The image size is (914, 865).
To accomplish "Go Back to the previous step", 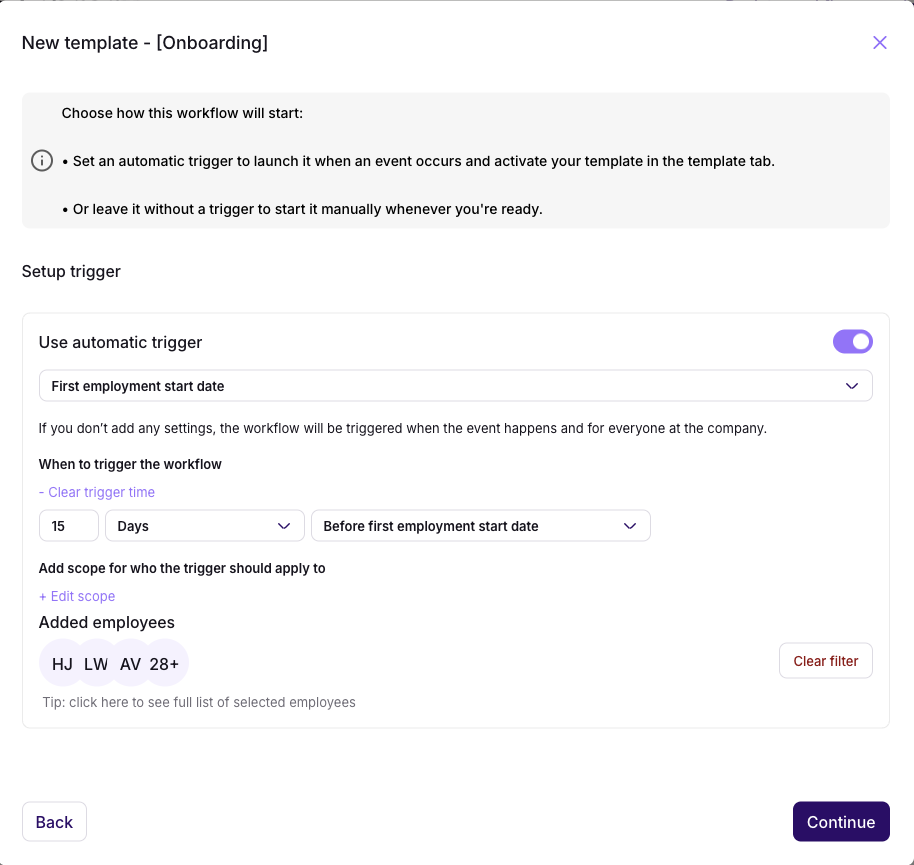I will pyautogui.click(x=54, y=822).
